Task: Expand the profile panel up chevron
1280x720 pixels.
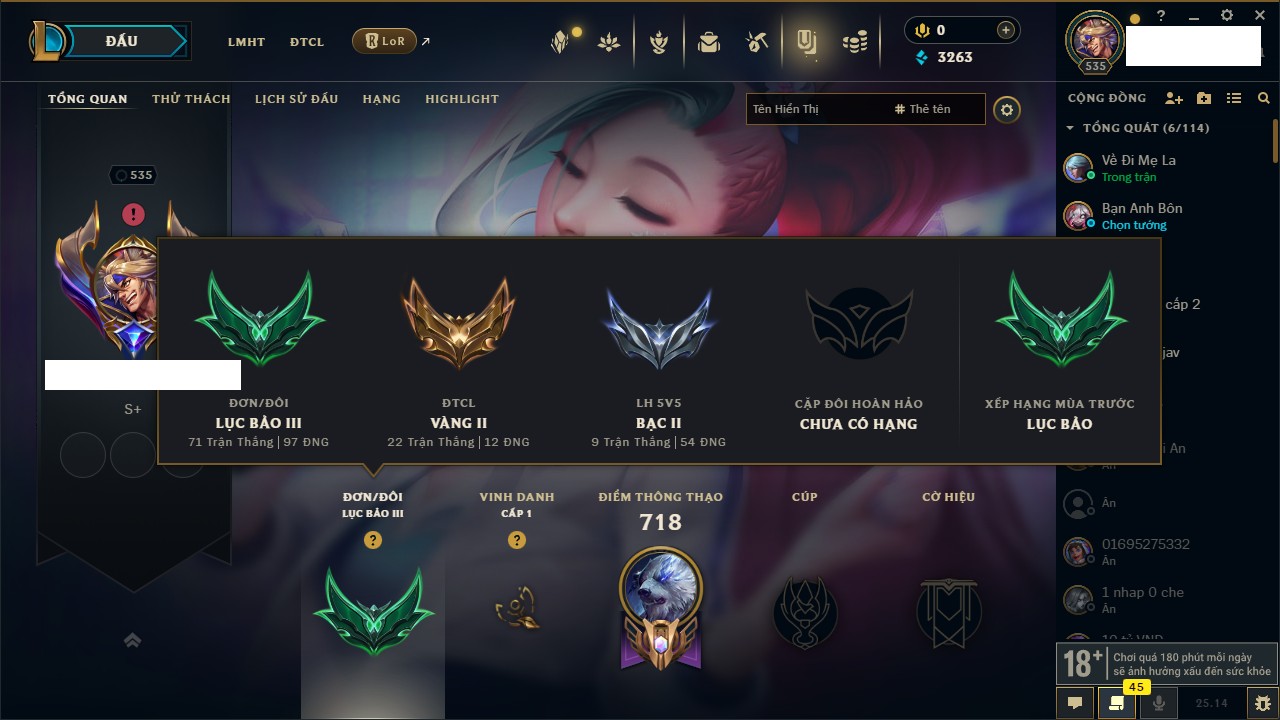Action: pos(133,641)
